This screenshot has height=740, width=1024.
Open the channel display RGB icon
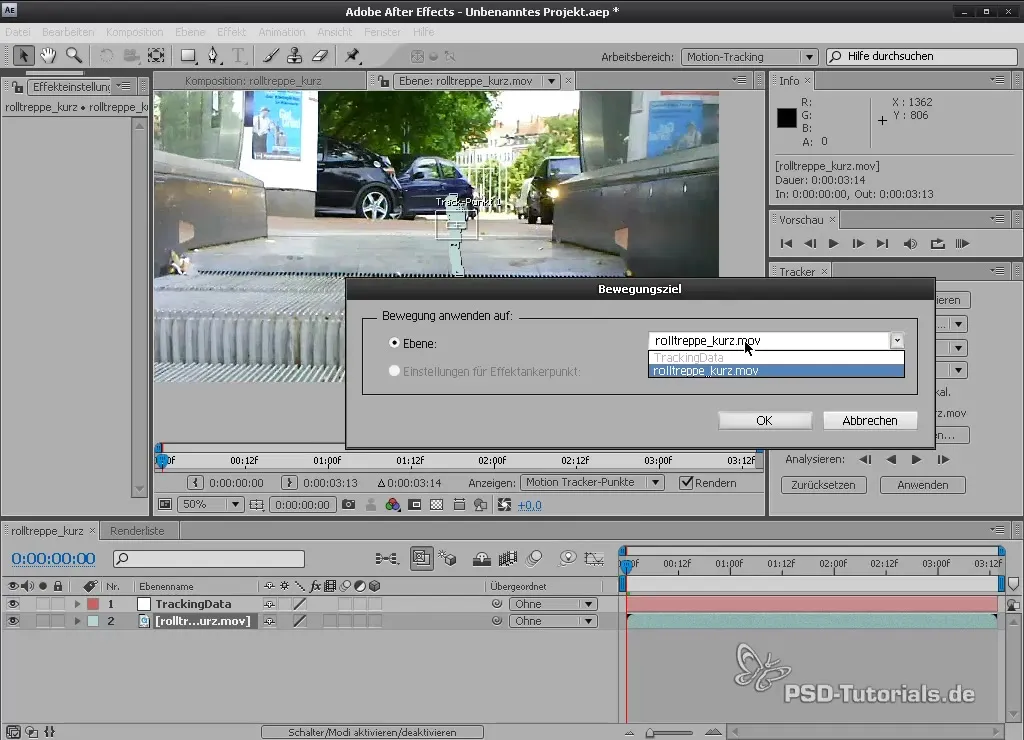(392, 505)
